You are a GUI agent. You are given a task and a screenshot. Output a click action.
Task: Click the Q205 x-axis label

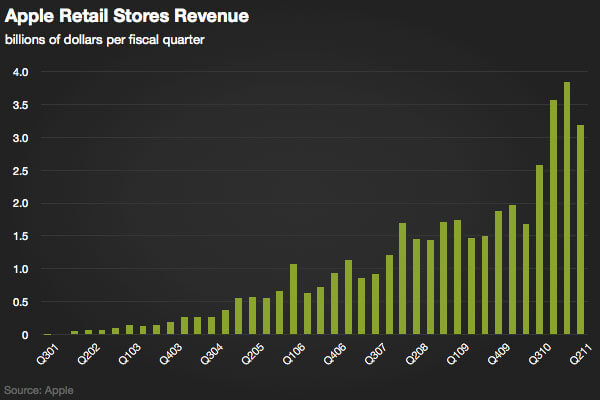pyautogui.click(x=253, y=354)
